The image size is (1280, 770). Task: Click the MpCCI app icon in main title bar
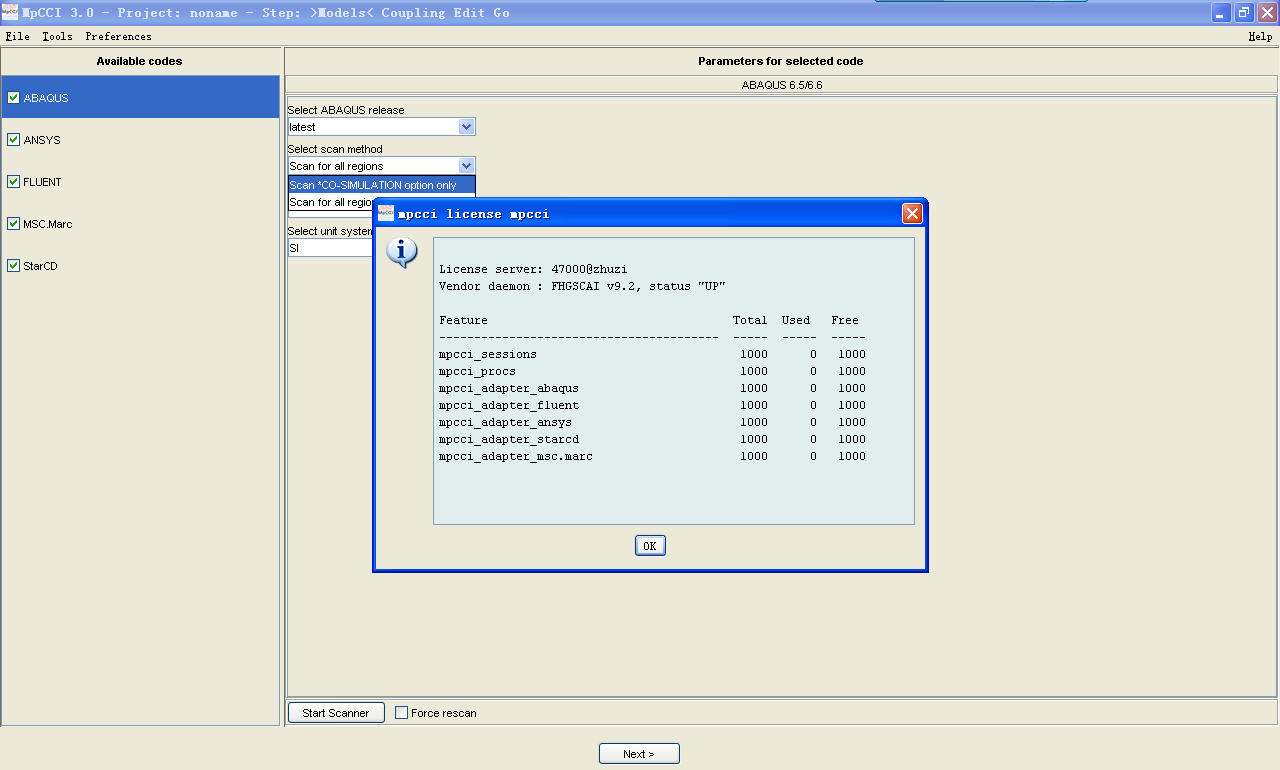10,12
